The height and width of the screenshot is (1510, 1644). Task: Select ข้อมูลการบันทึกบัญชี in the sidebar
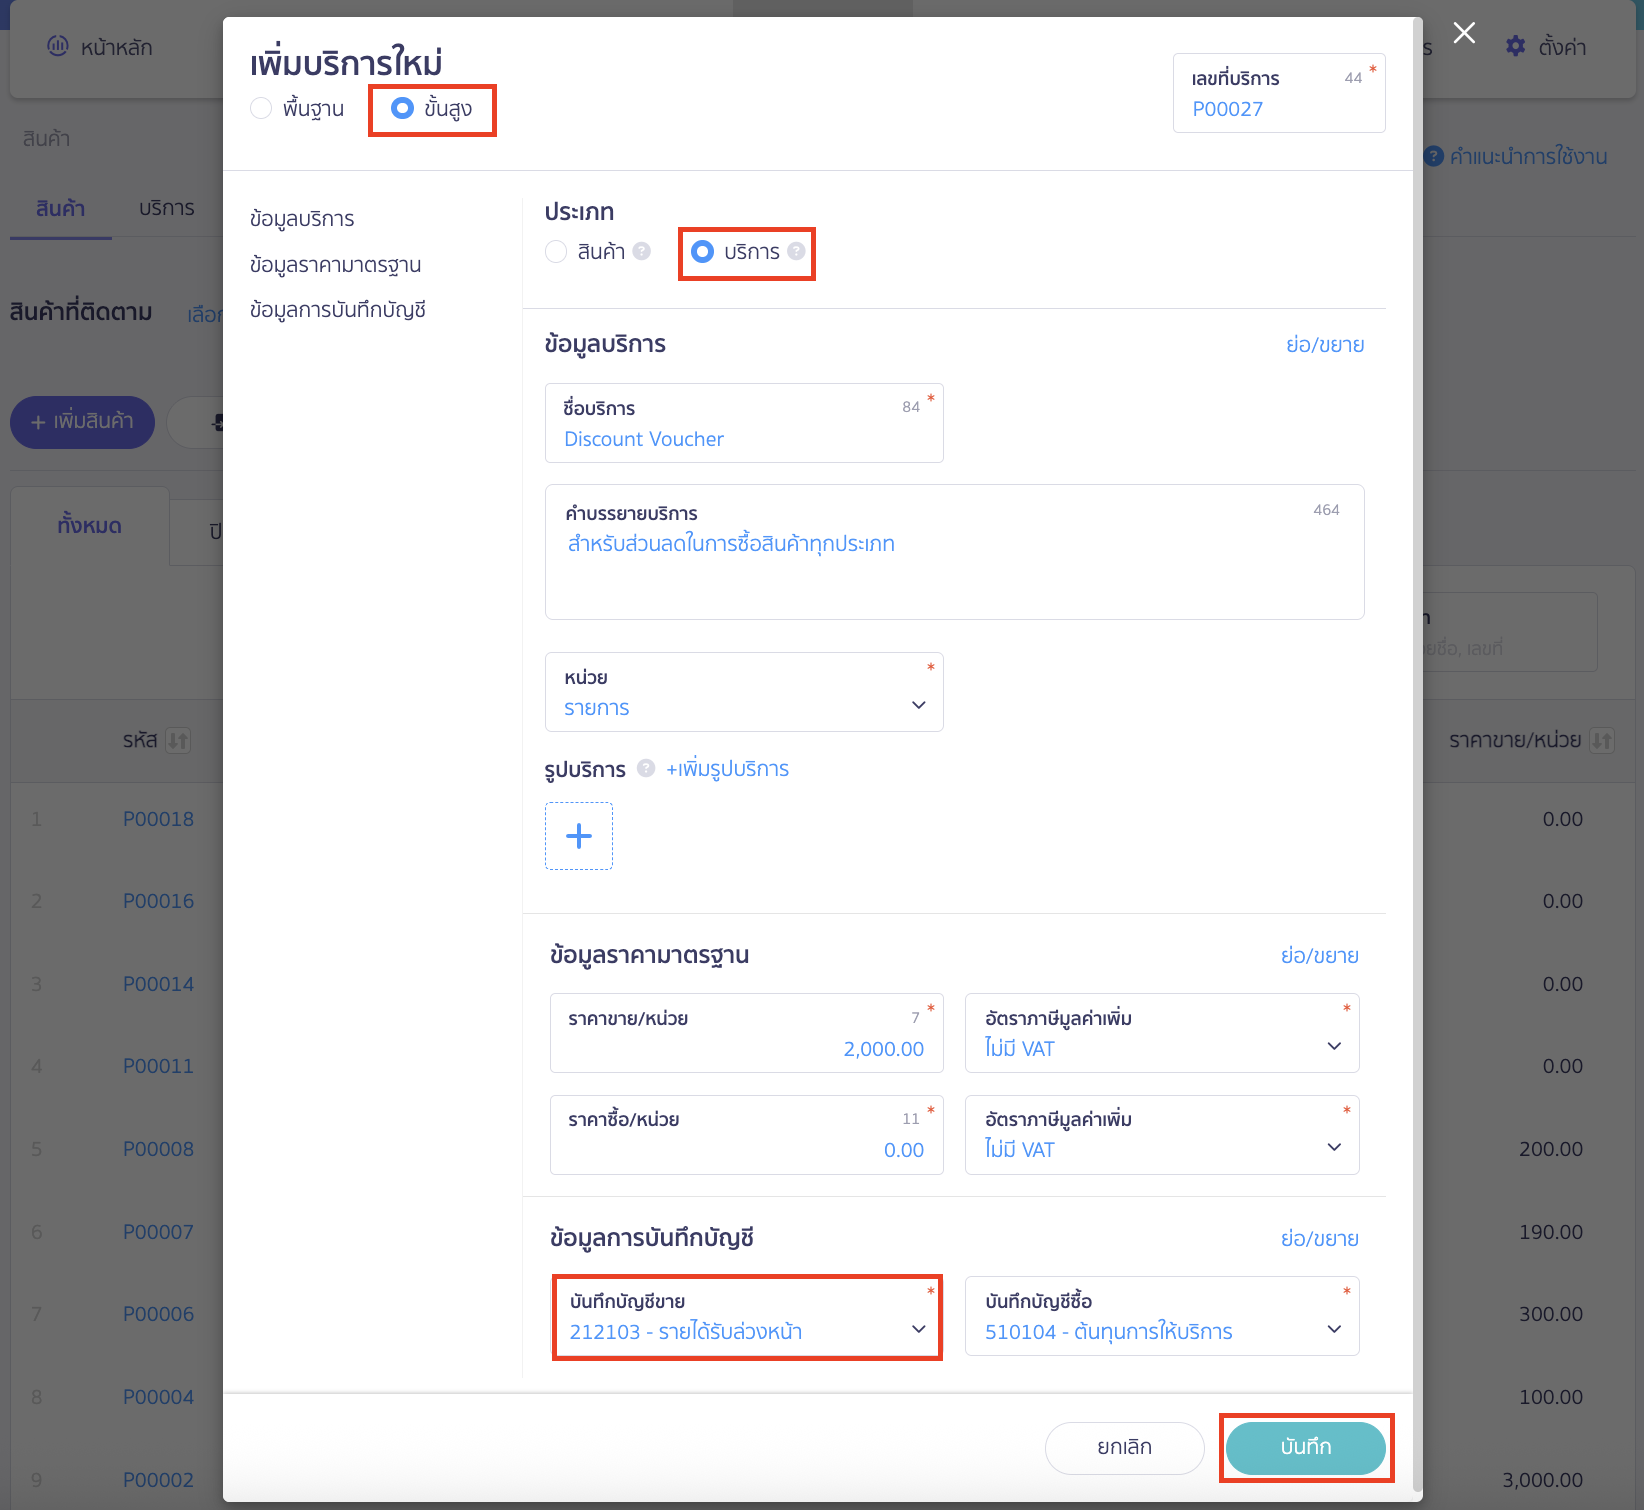[338, 310]
